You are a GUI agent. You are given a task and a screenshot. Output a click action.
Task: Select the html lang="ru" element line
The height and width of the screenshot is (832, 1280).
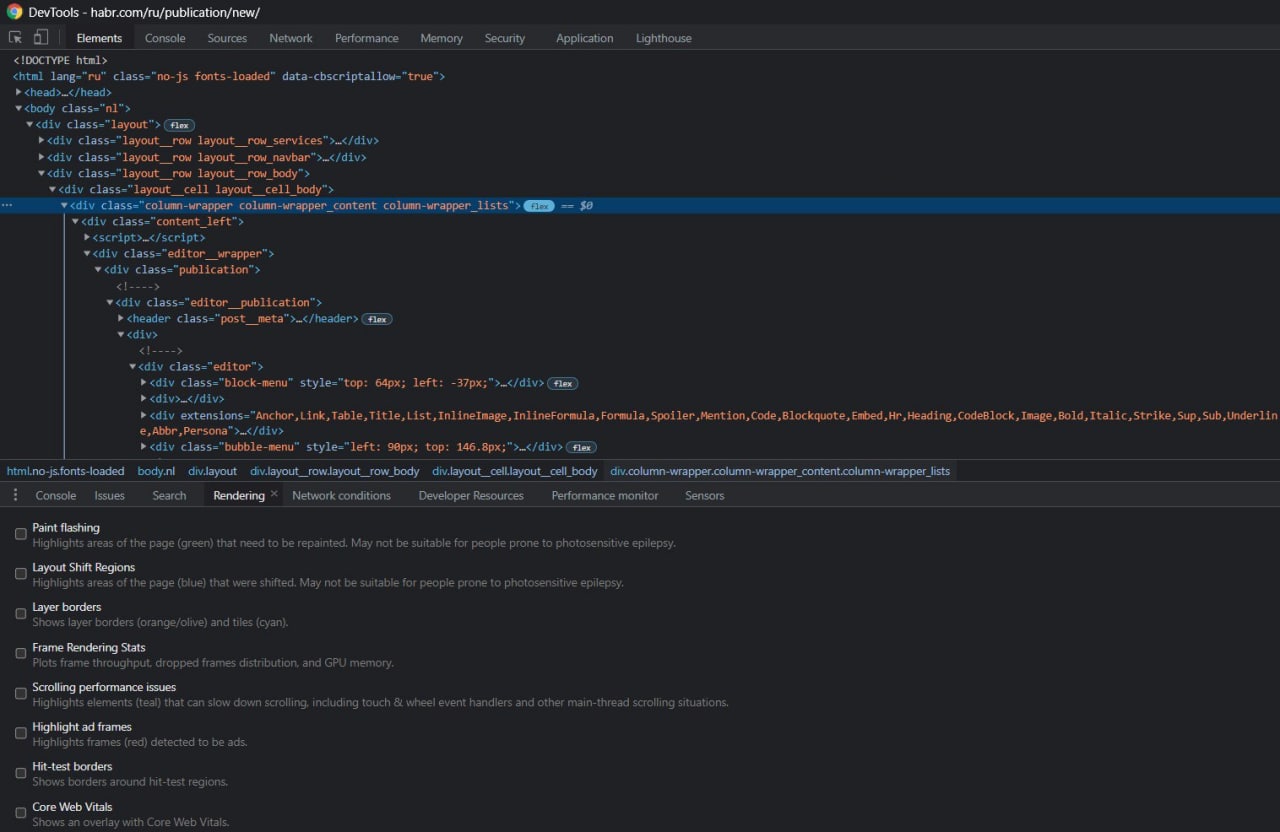click(229, 76)
